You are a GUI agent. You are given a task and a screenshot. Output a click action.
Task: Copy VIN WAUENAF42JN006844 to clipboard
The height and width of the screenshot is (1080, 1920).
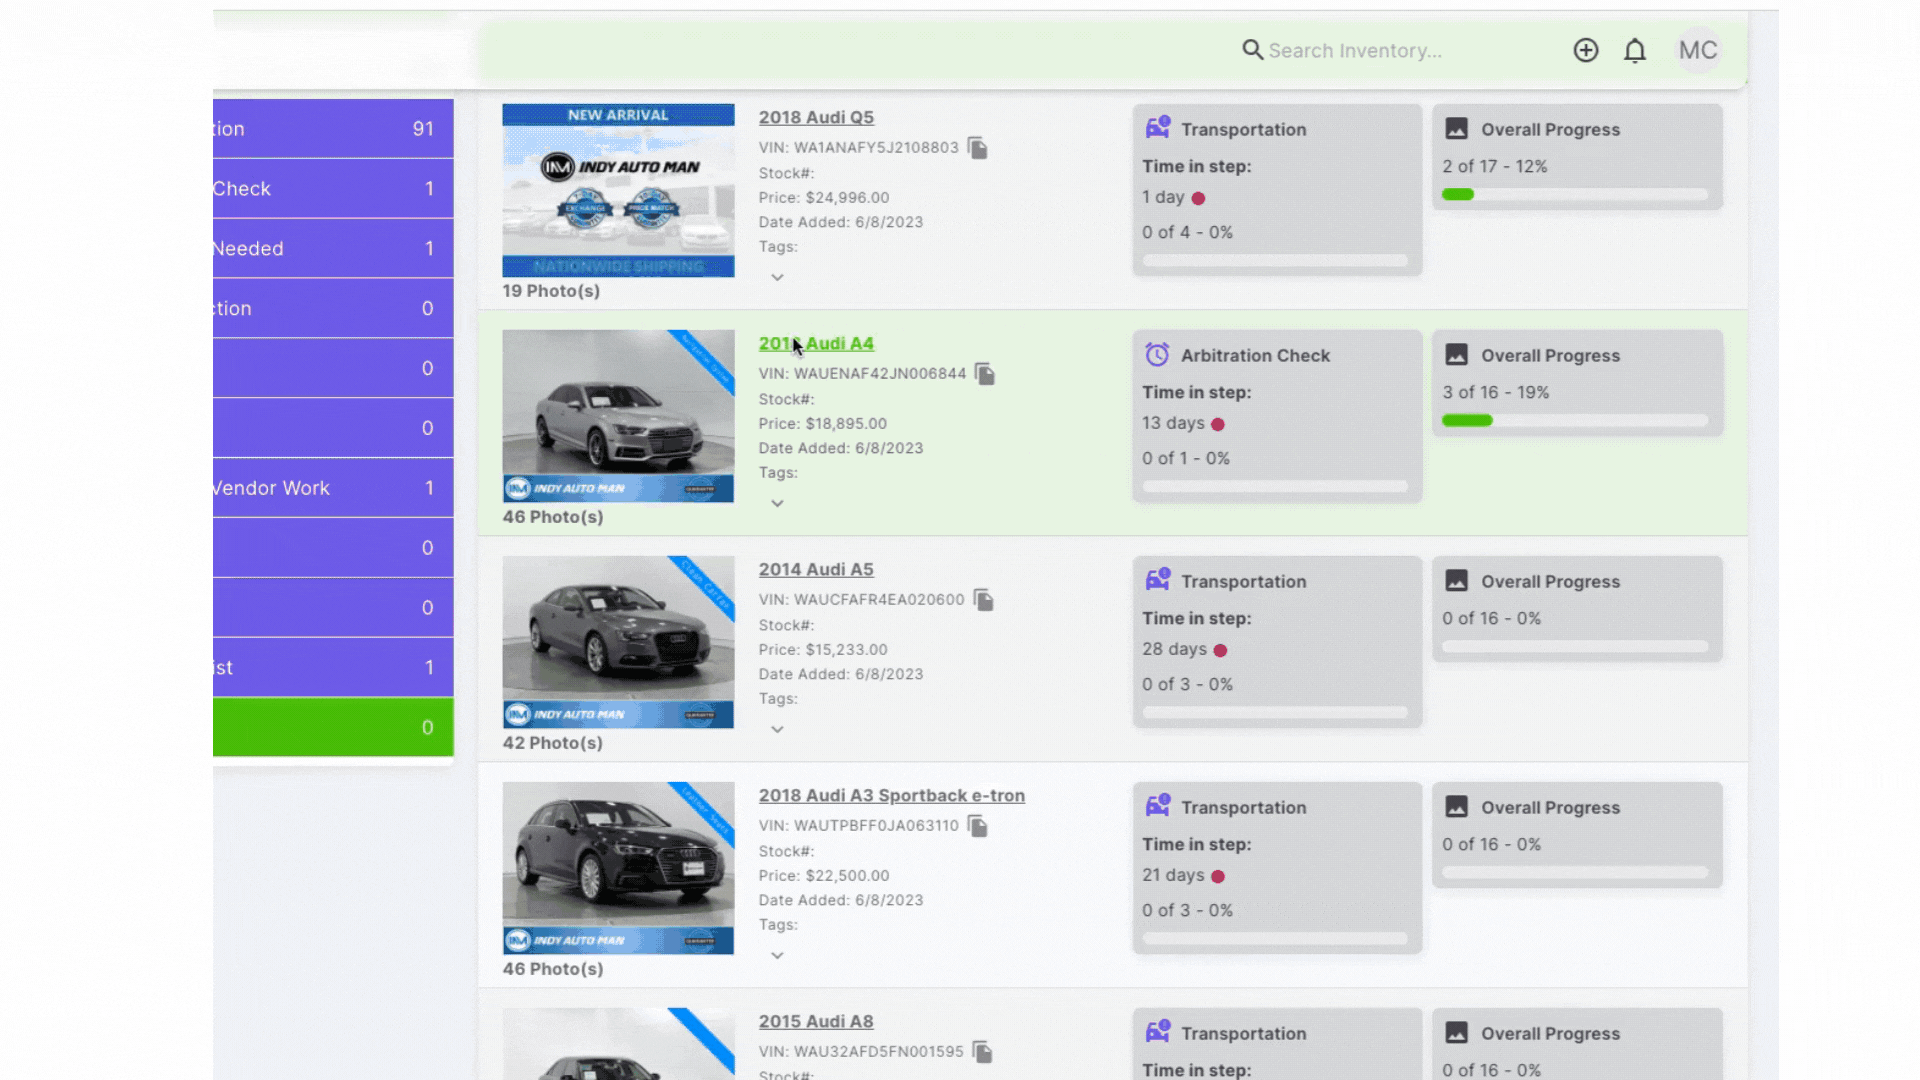tap(985, 374)
